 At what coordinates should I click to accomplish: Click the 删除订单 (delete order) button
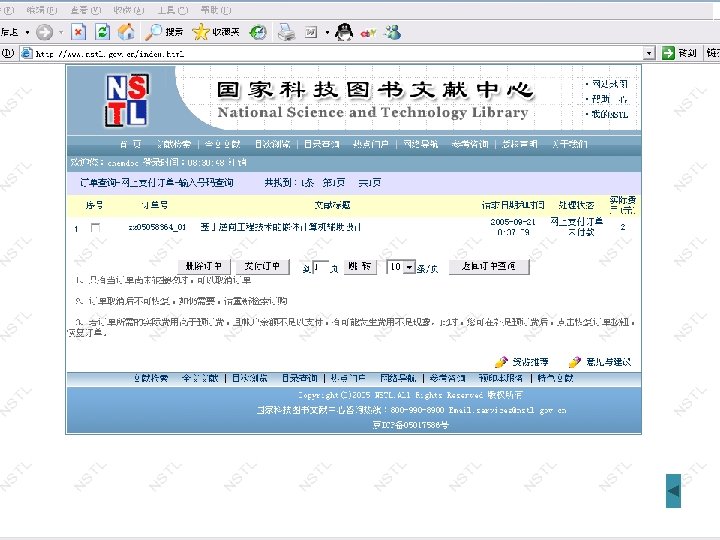click(204, 266)
